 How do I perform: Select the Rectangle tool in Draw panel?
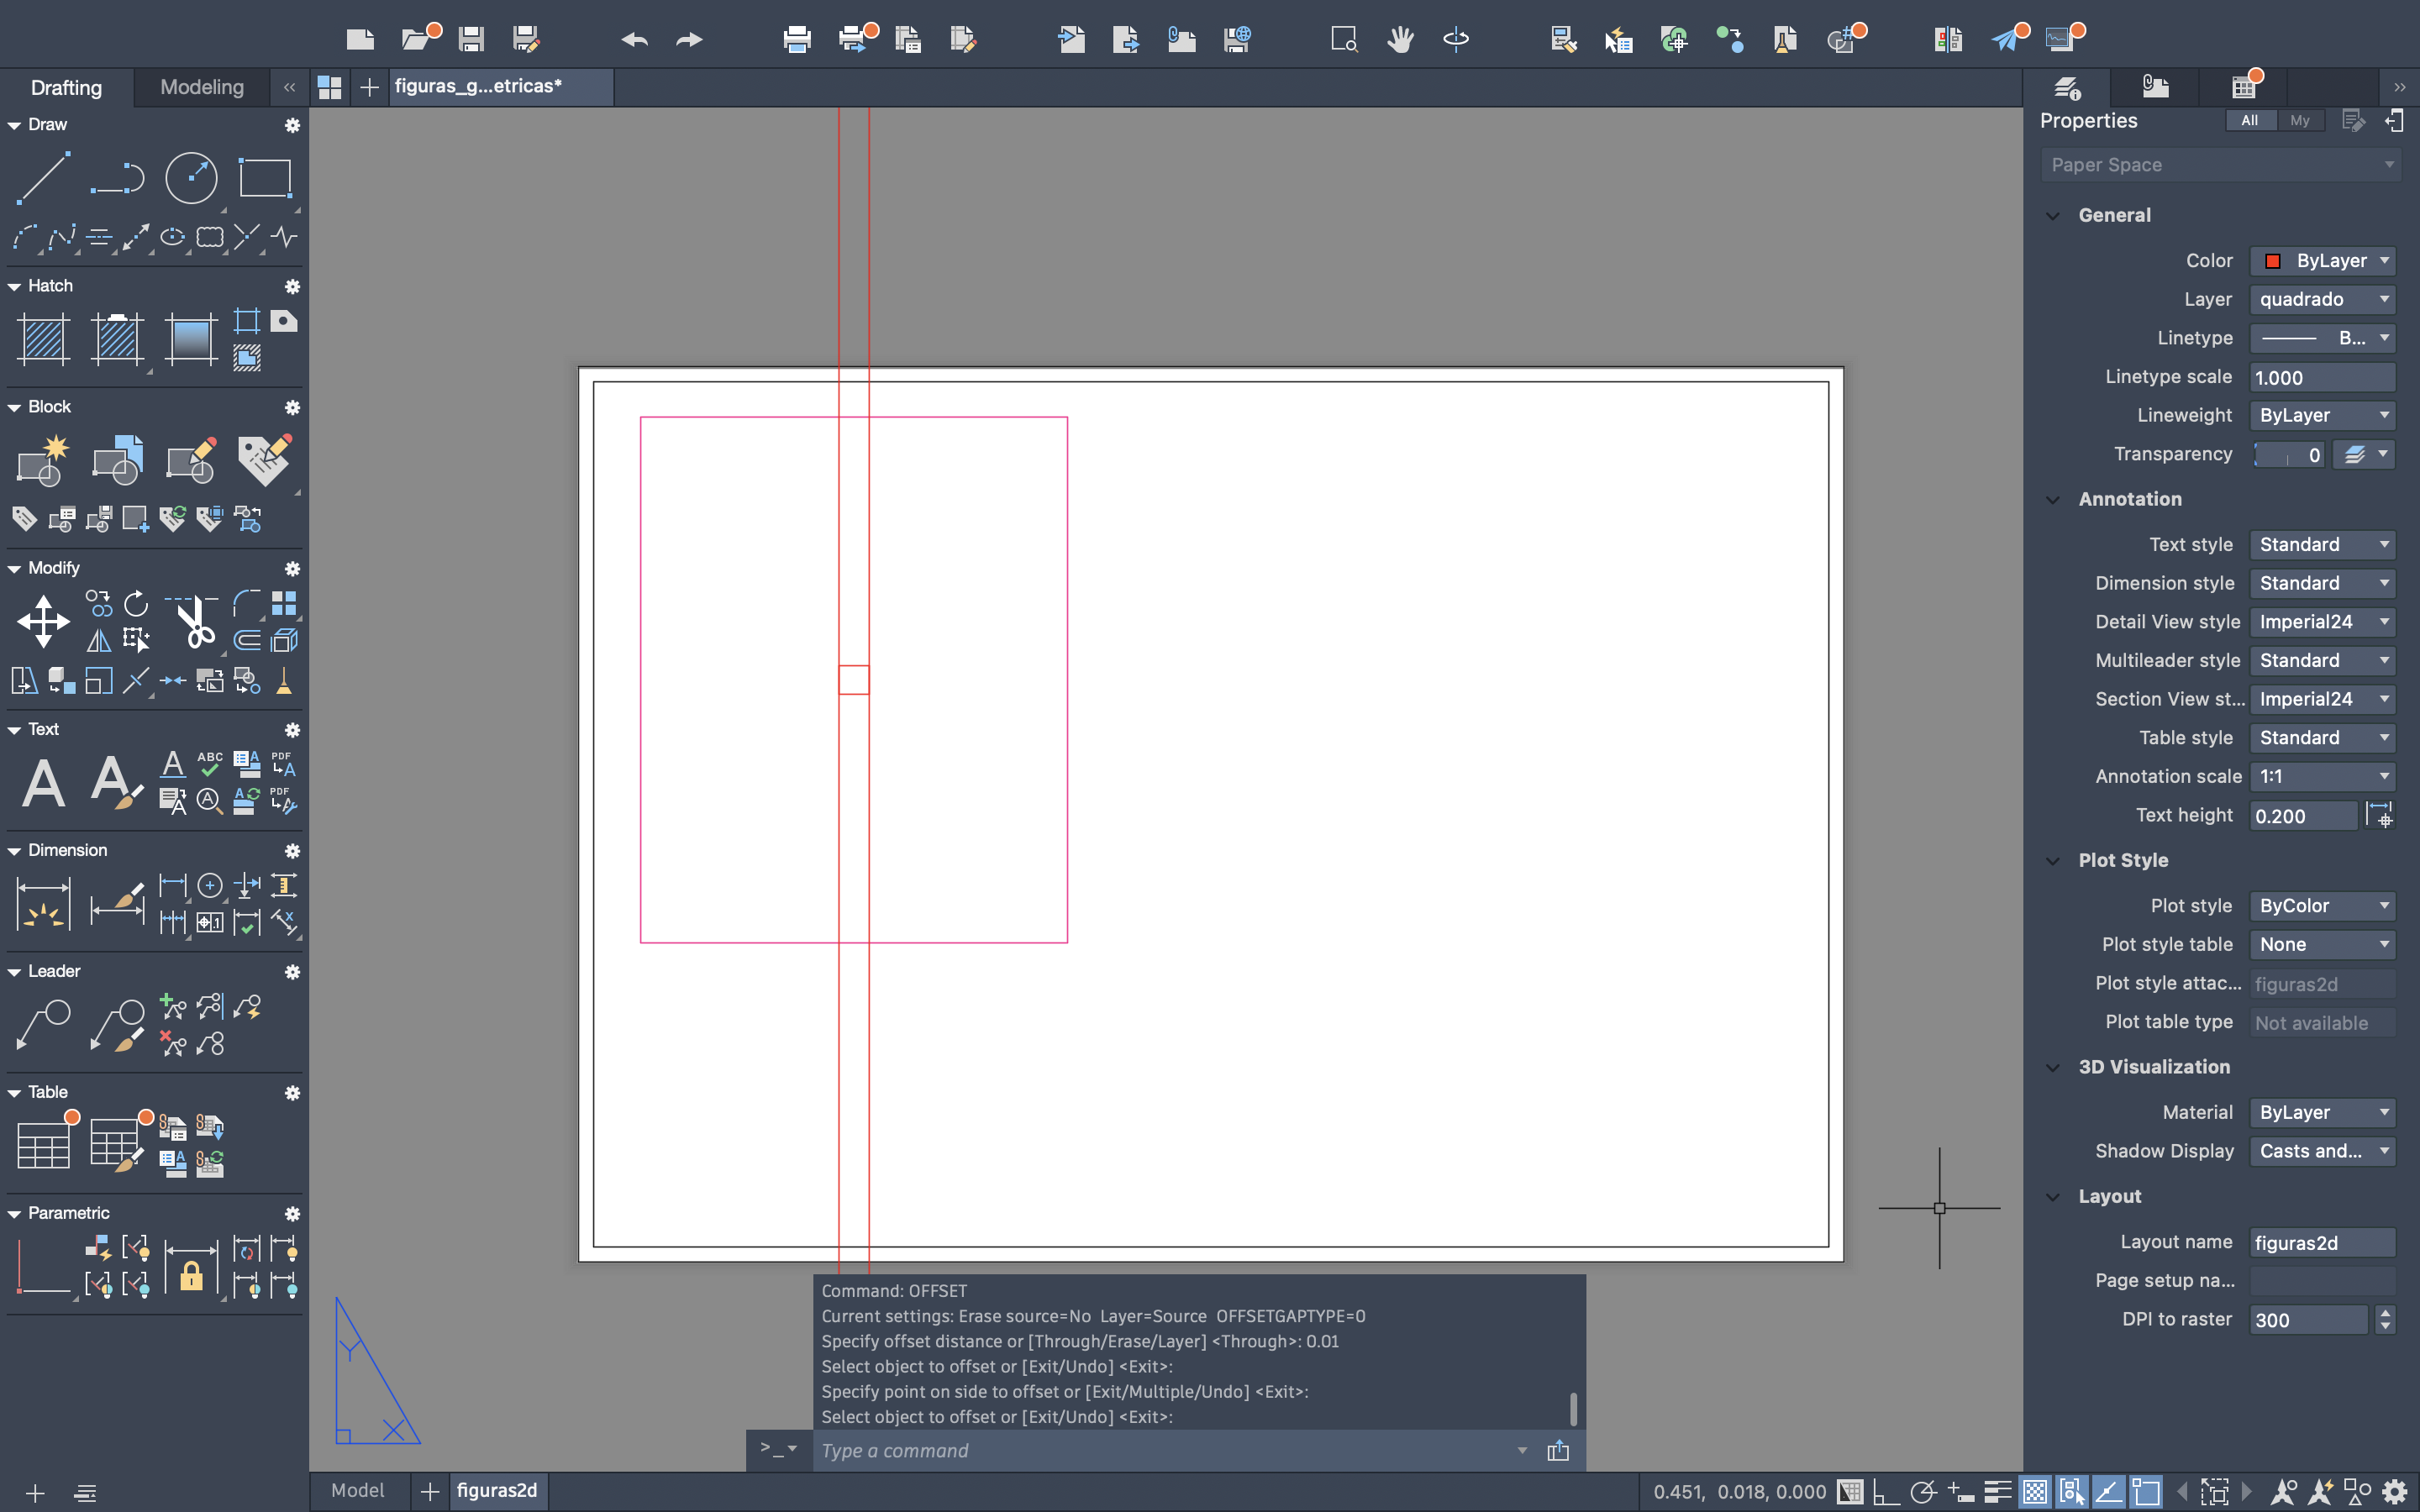265,178
